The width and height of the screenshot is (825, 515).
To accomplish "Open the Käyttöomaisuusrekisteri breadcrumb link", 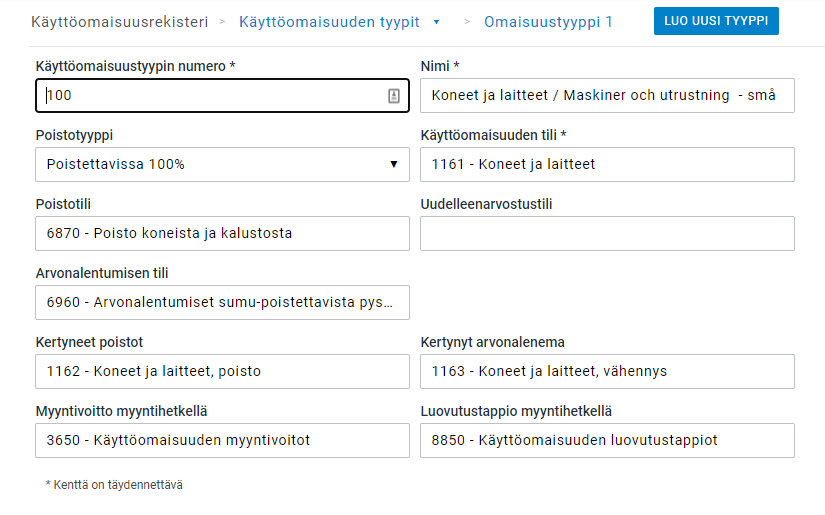I will [x=119, y=21].
